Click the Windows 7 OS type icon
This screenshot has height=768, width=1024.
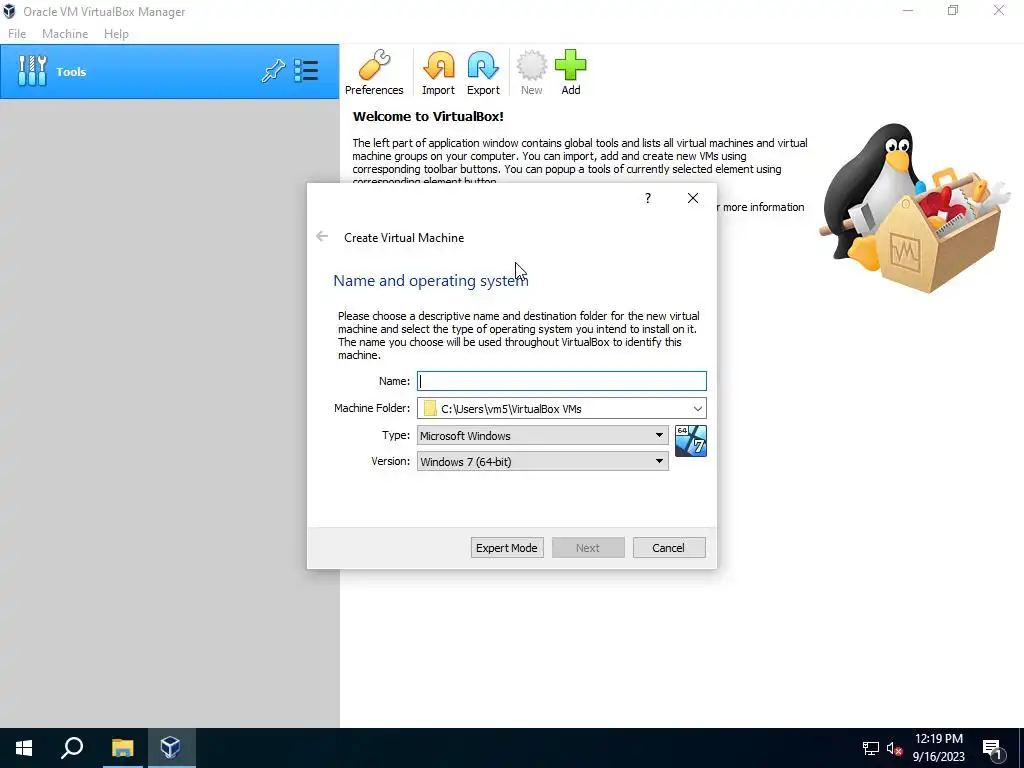pos(691,441)
